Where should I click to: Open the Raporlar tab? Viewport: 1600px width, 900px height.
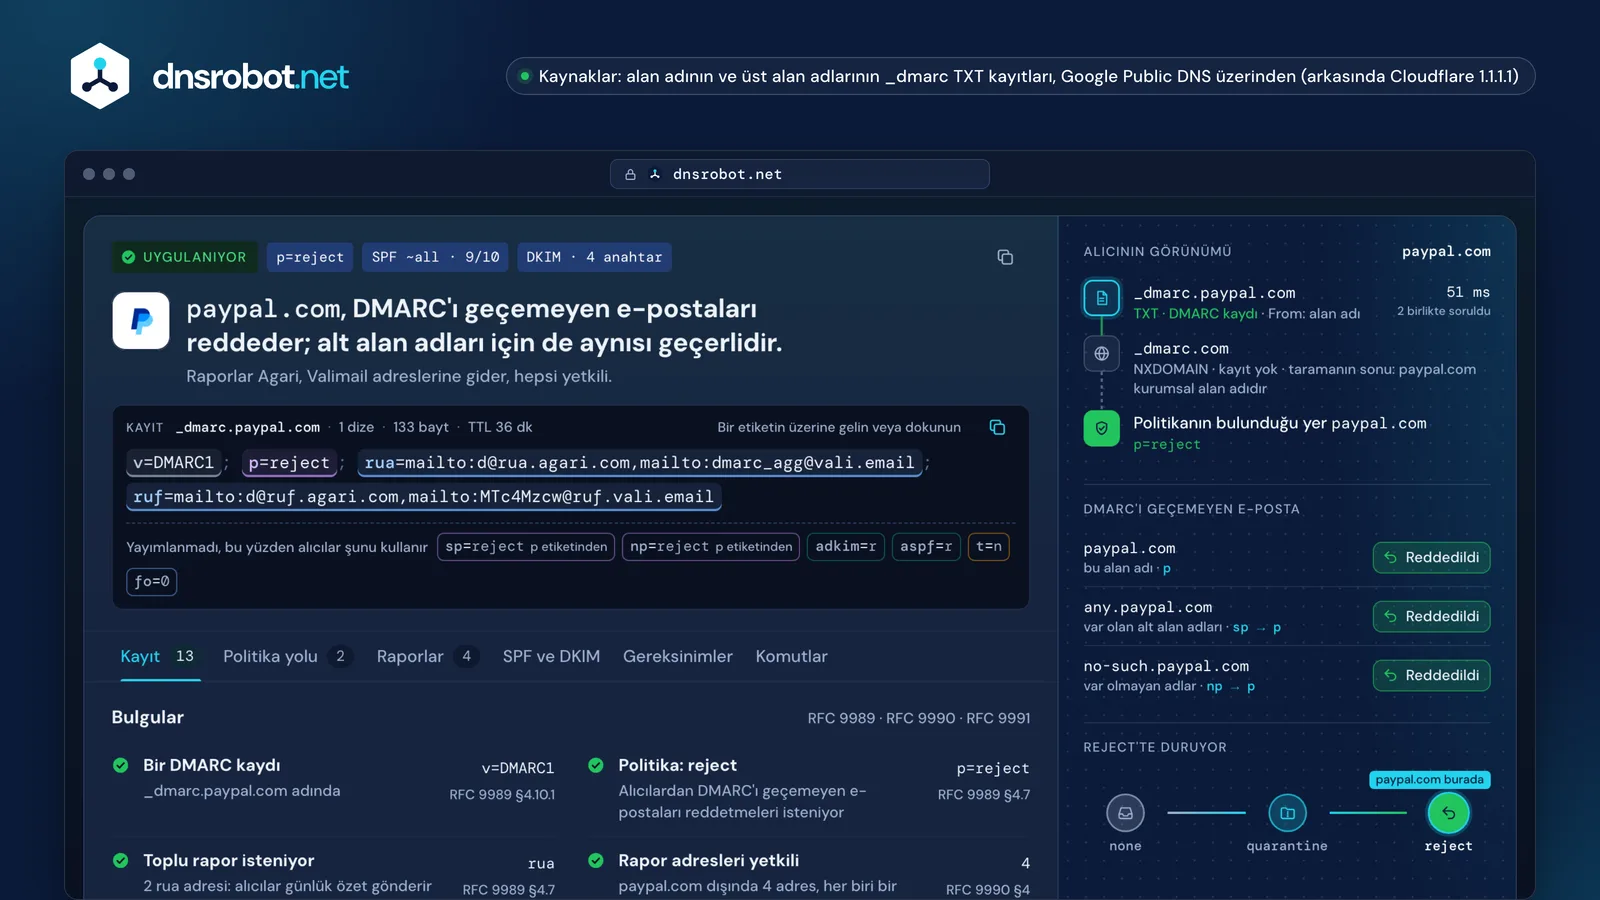[427, 657]
